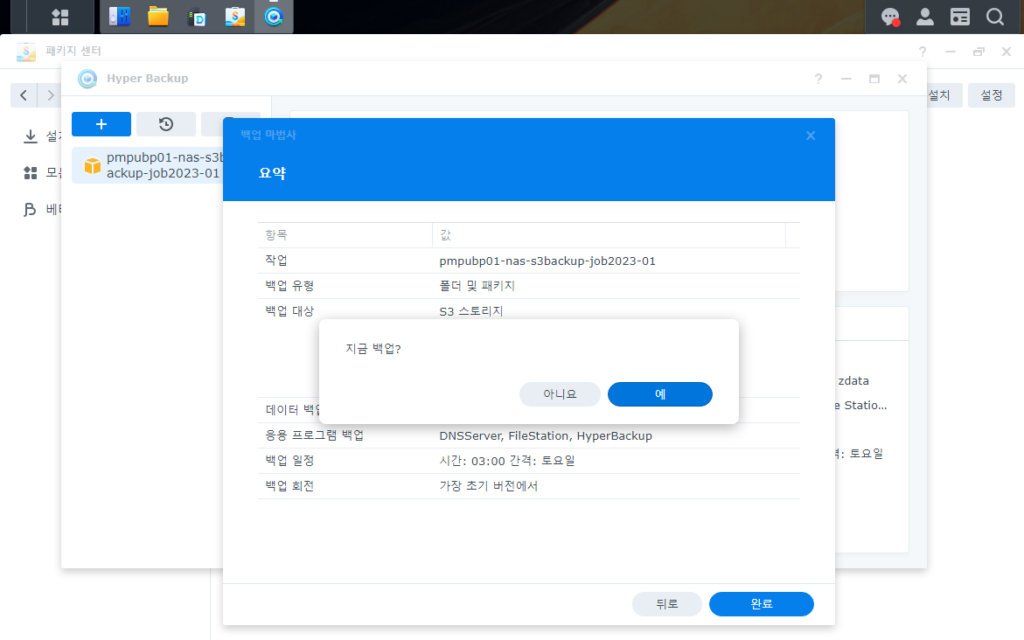Go back with the 뒤로 button
Viewport: 1024px width, 640px height.
pyautogui.click(x=667, y=604)
